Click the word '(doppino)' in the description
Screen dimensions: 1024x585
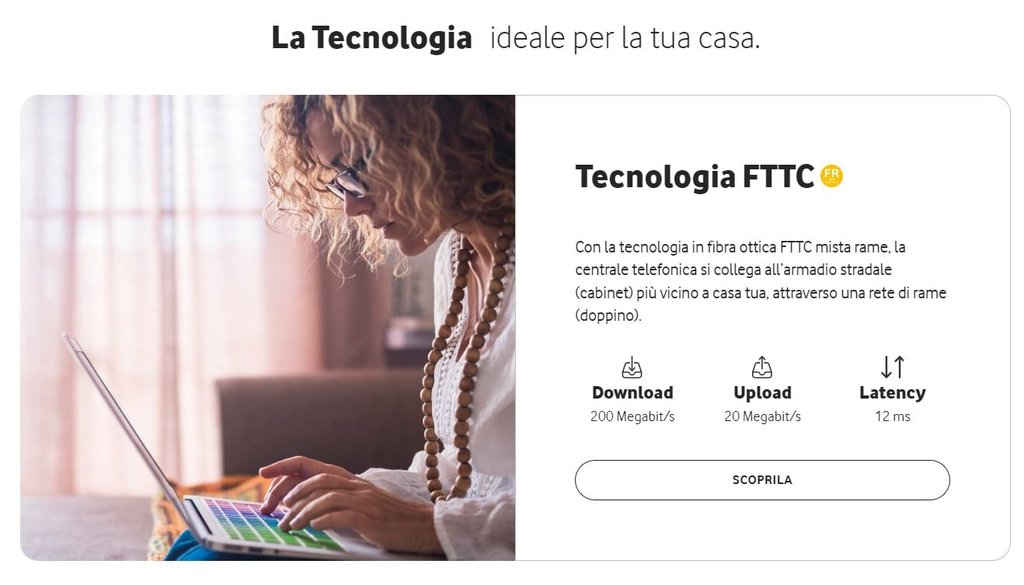pyautogui.click(x=608, y=316)
